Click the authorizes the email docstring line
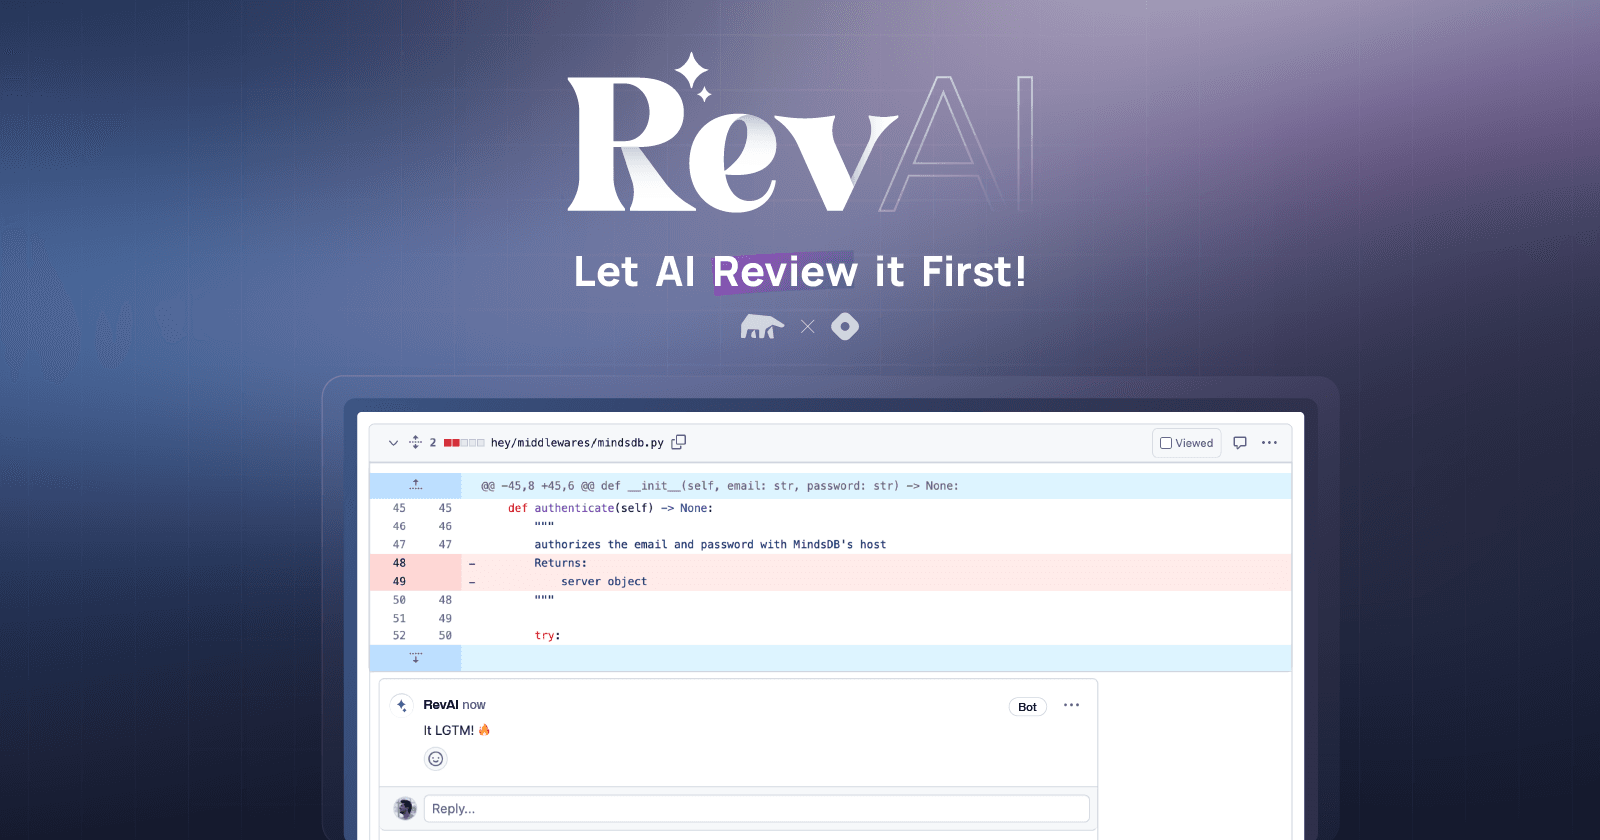The width and height of the screenshot is (1600, 840). [710, 545]
